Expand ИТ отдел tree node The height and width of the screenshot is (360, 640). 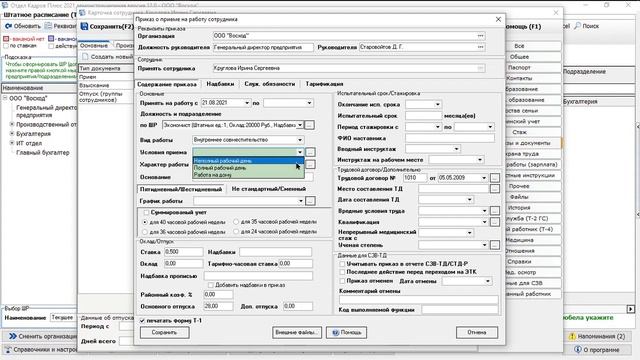coord(12,143)
